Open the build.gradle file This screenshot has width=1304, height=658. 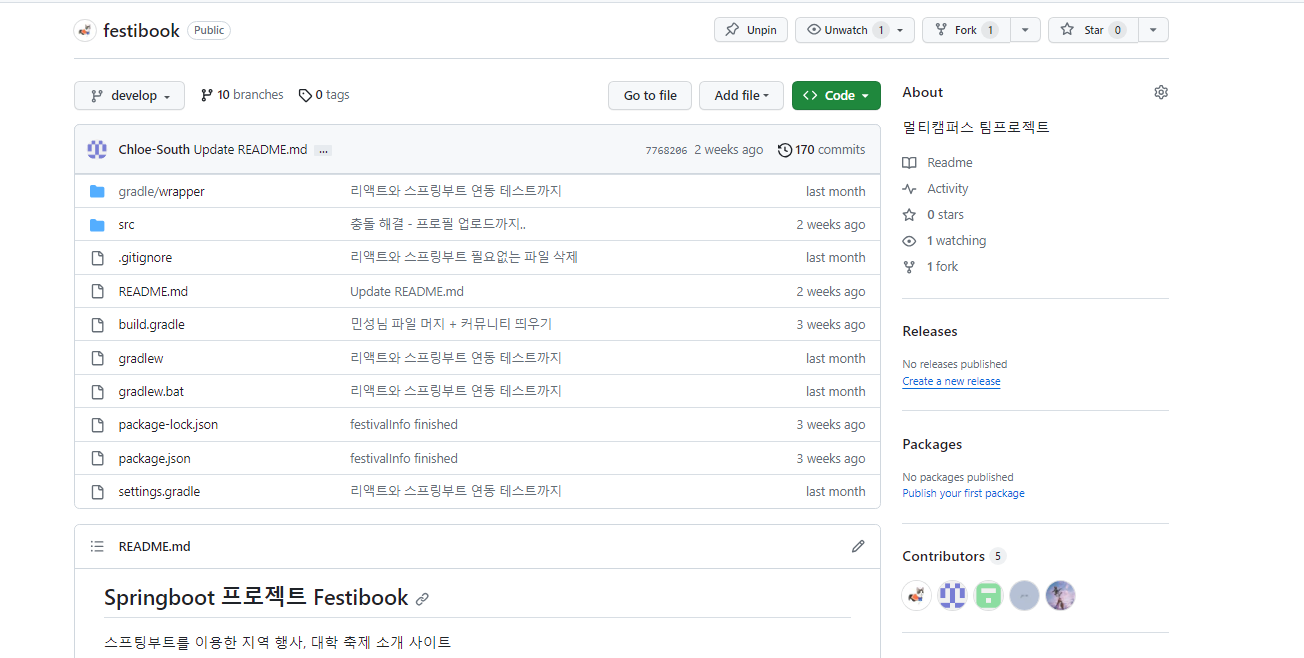pos(151,325)
